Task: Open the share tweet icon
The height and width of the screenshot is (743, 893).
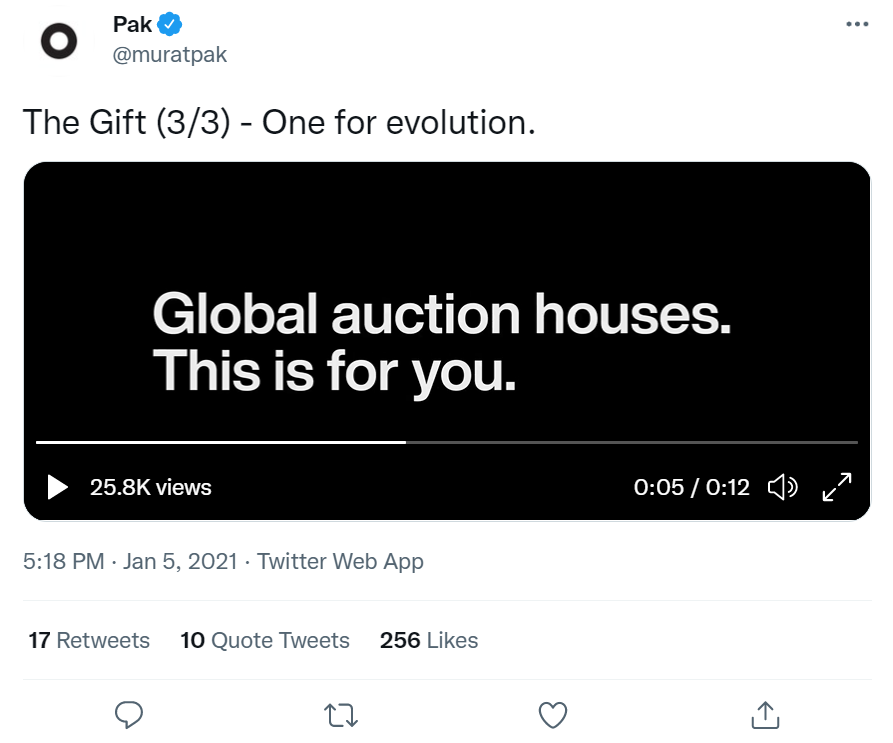Action: click(x=764, y=714)
